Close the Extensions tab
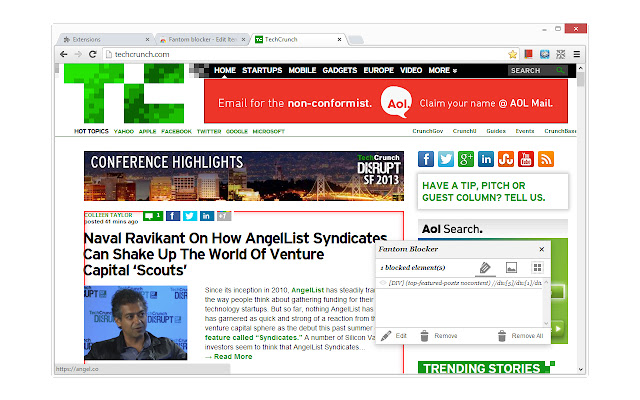640x400 pixels. (x=147, y=40)
